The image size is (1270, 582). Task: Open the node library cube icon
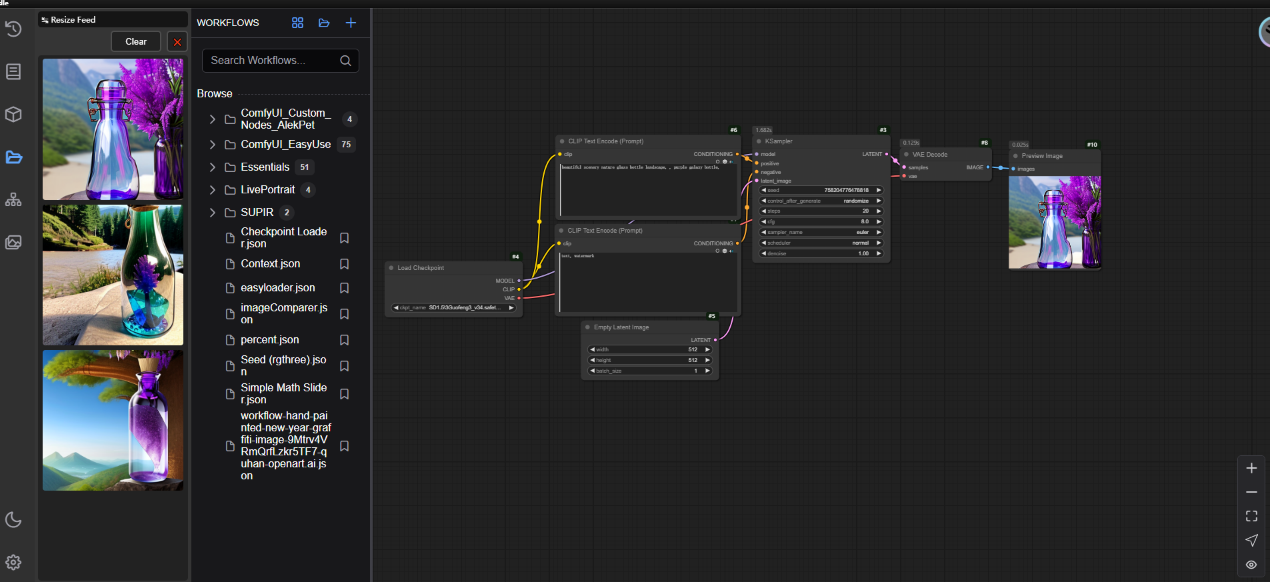click(x=13, y=114)
